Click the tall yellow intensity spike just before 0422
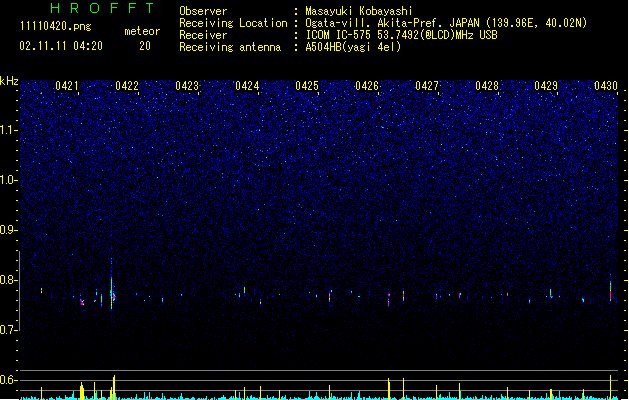 pyautogui.click(x=114, y=387)
